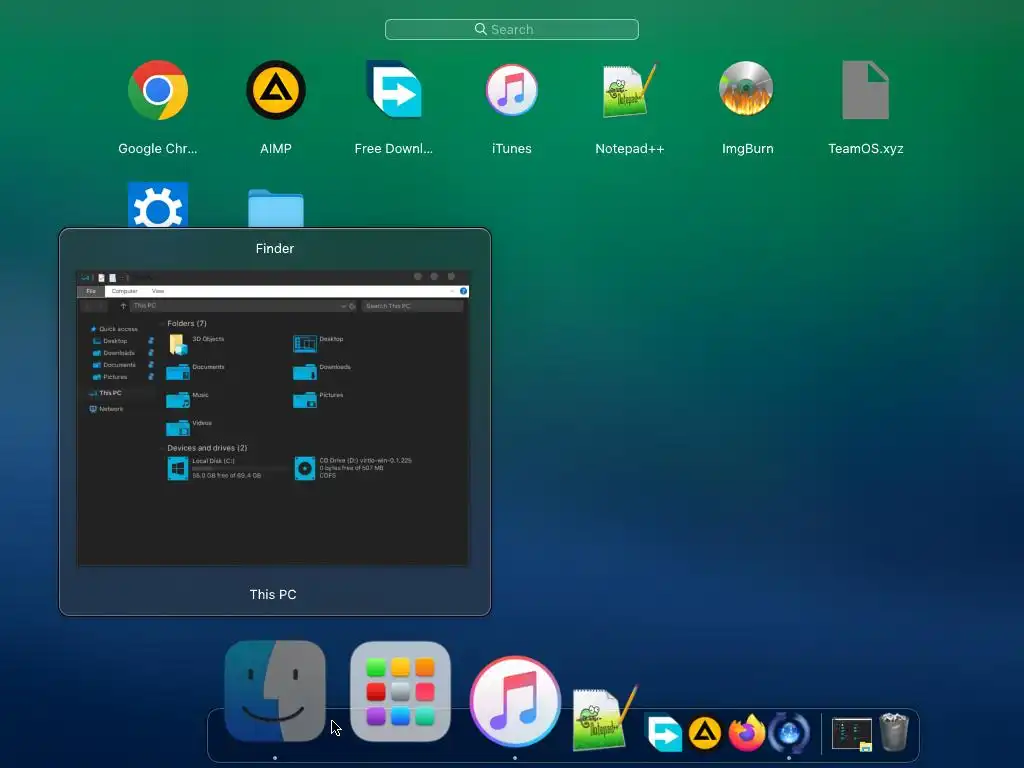Viewport: 1024px width, 768px height.
Task: Click the iTunes label under its launchpad icon
Action: click(x=511, y=148)
